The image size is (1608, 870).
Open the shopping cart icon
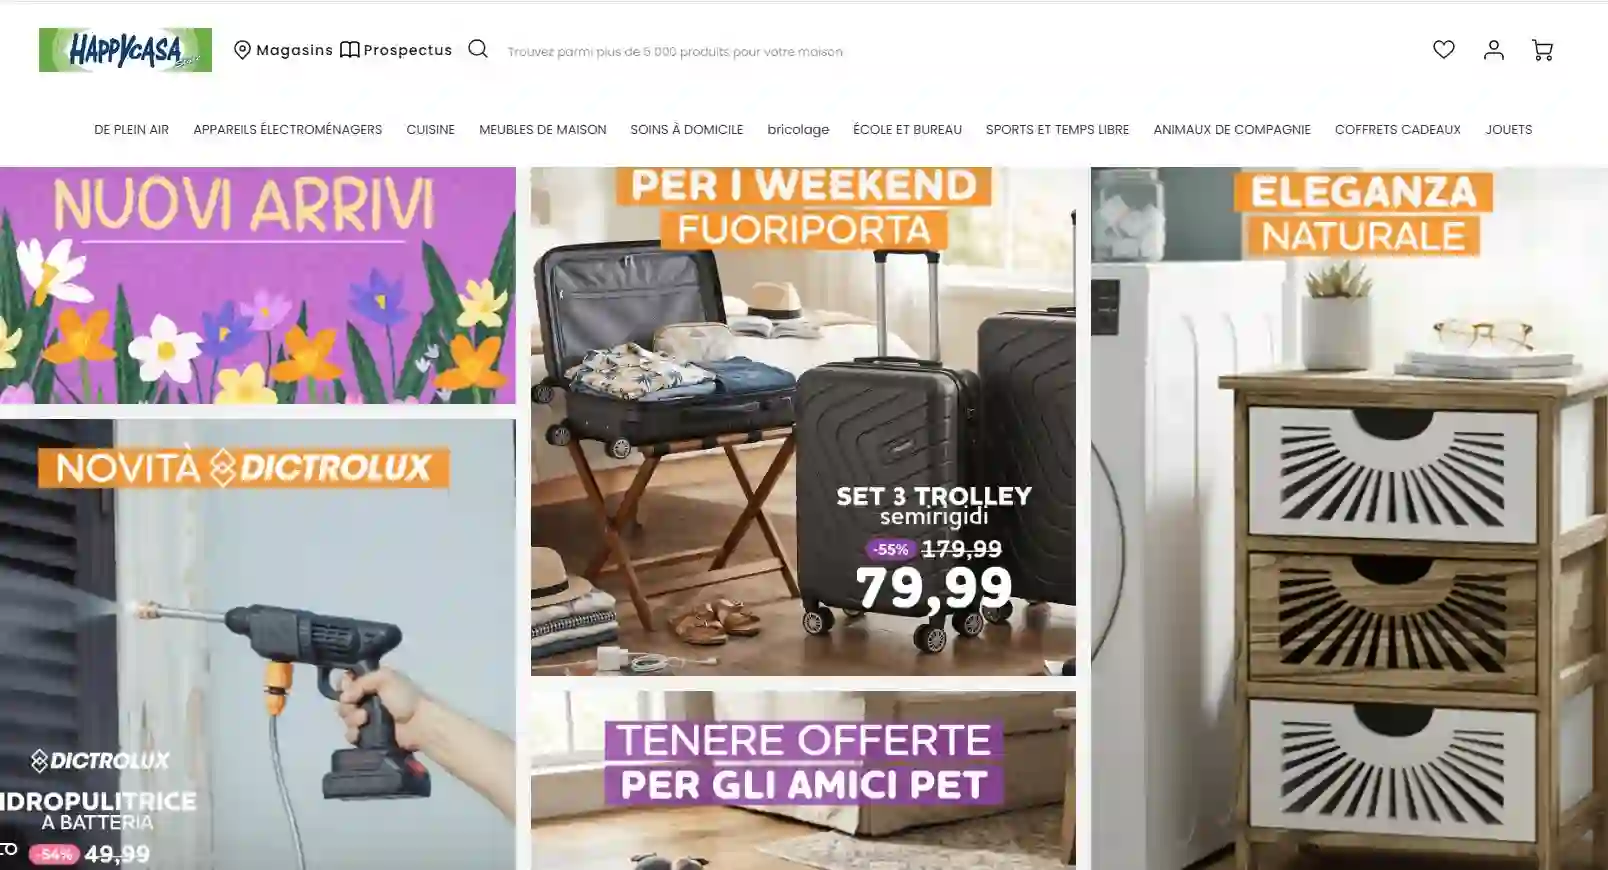(x=1542, y=50)
